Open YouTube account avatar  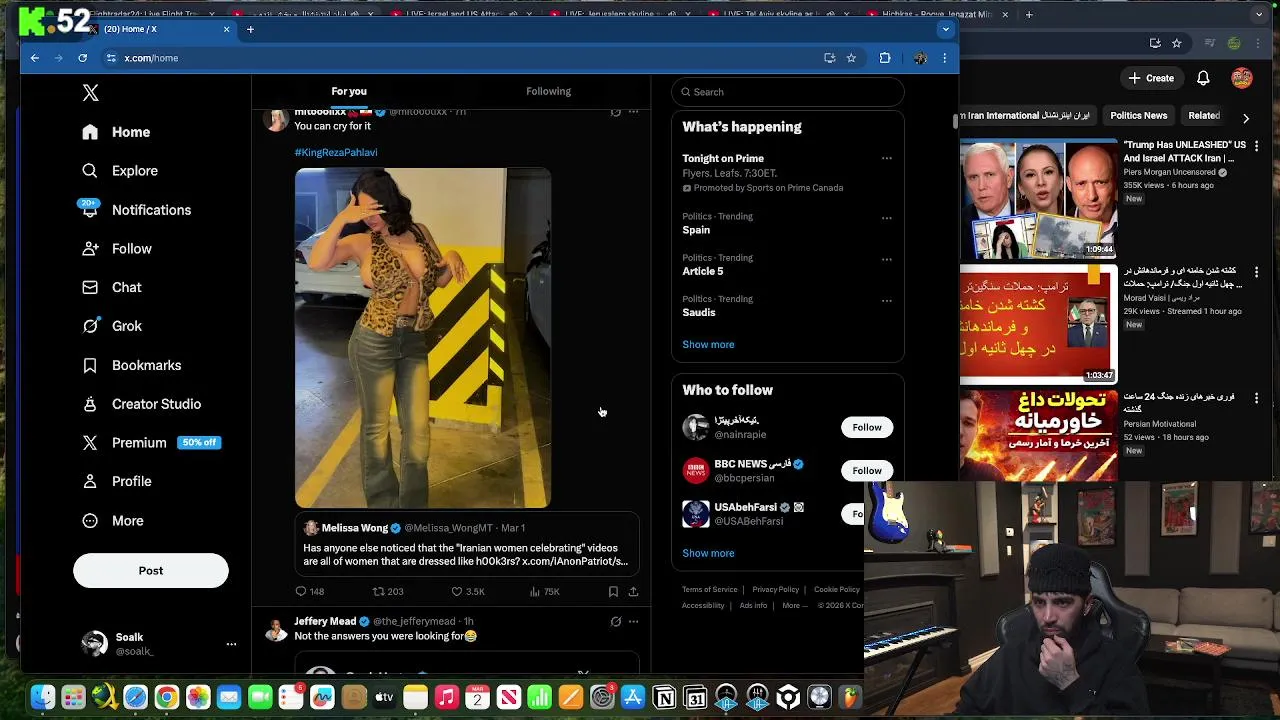click(x=1242, y=78)
